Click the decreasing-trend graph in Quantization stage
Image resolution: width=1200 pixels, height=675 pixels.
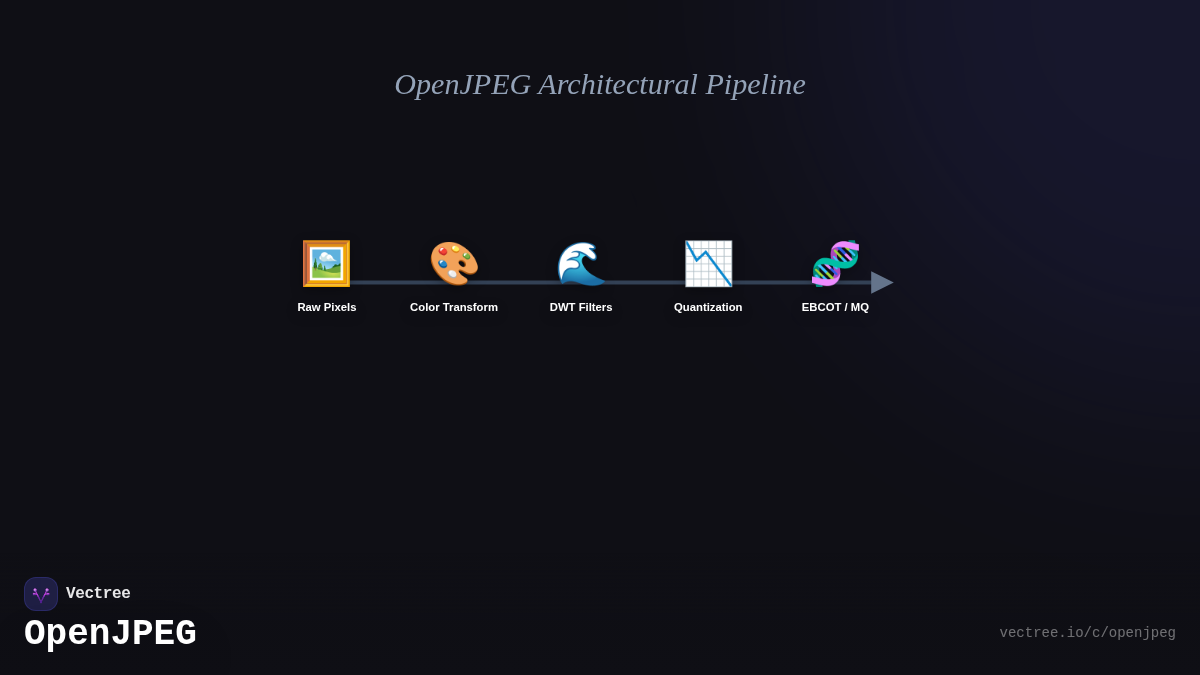coord(708,263)
